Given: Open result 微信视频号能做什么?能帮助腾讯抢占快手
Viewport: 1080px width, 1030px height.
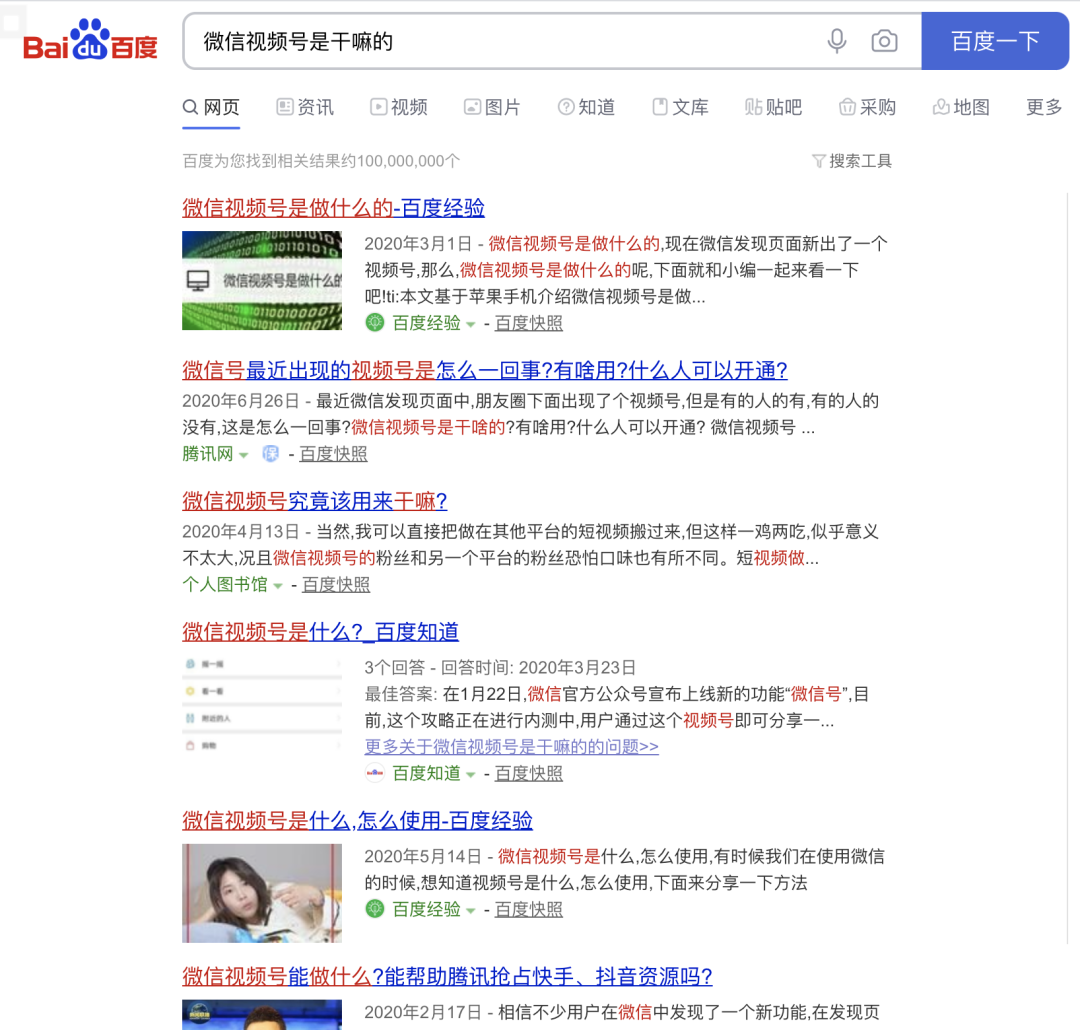Looking at the screenshot, I should [x=447, y=976].
